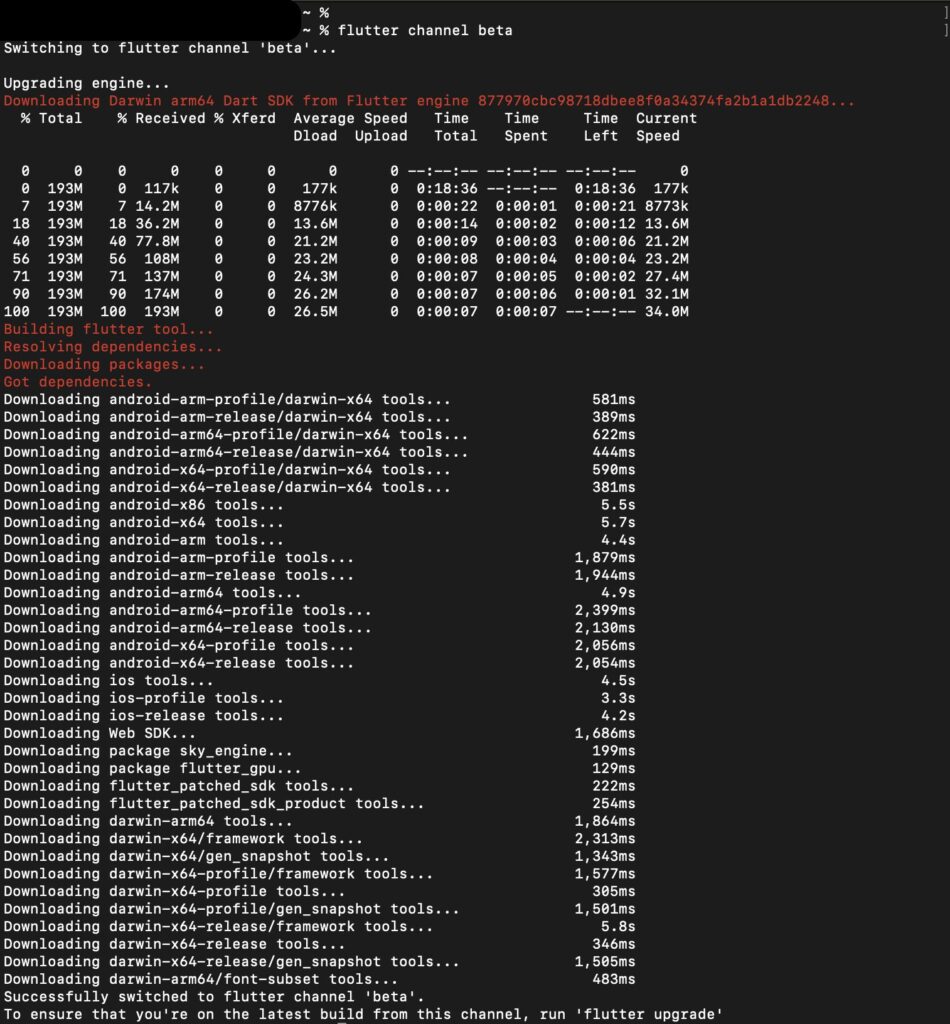The width and height of the screenshot is (950, 1024).
Task: Click the '483ms' duration value
Action: click(x=614, y=980)
